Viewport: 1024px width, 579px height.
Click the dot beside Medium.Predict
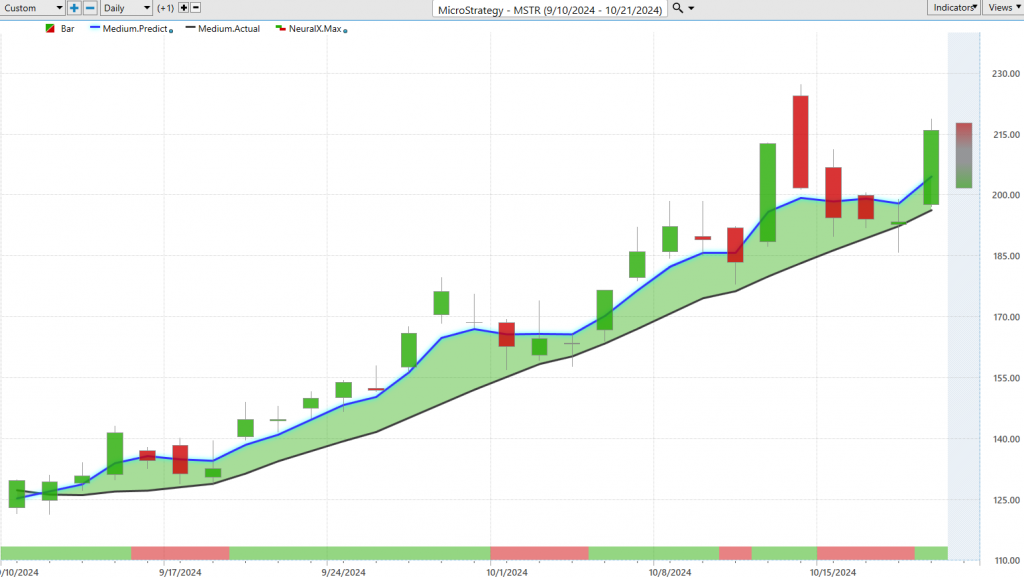[171, 31]
